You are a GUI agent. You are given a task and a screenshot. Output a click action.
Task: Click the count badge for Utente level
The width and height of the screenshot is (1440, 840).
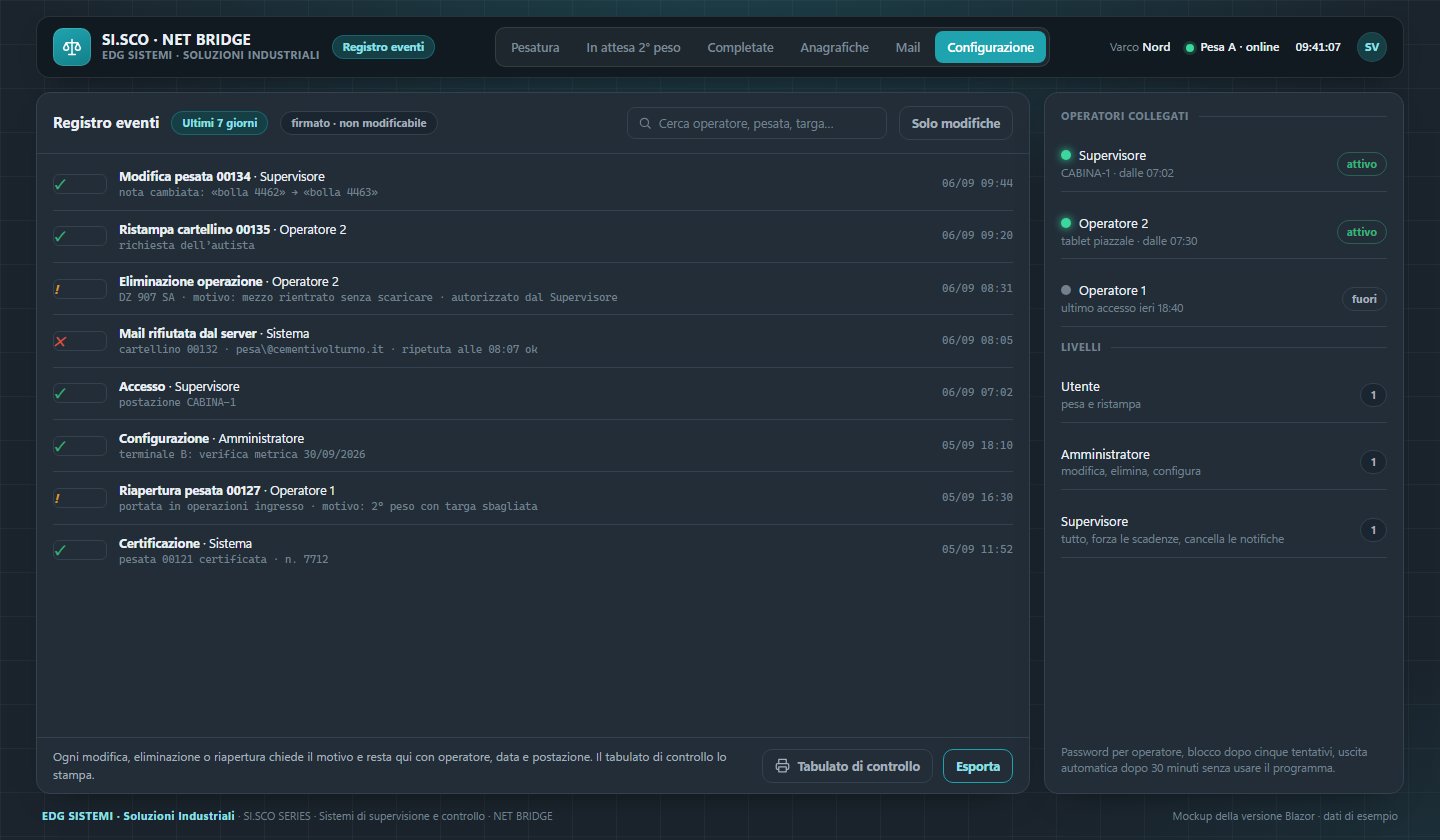1374,395
